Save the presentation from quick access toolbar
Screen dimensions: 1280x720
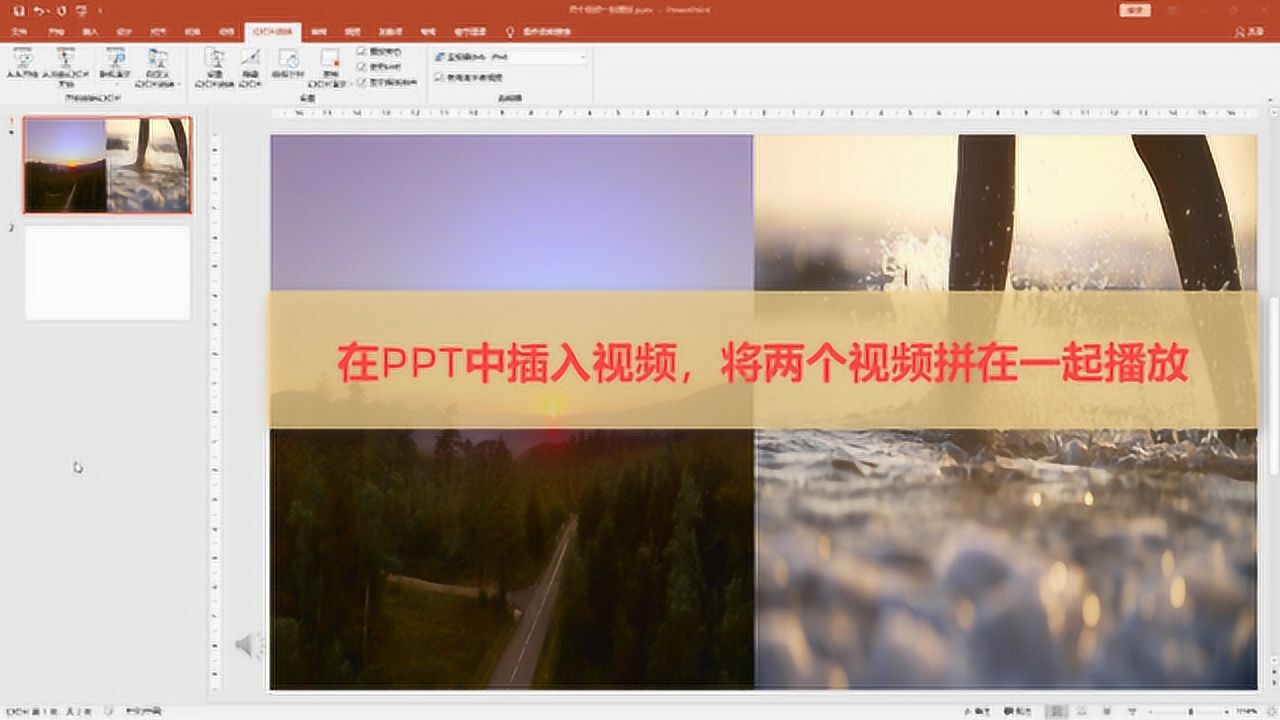pos(19,9)
